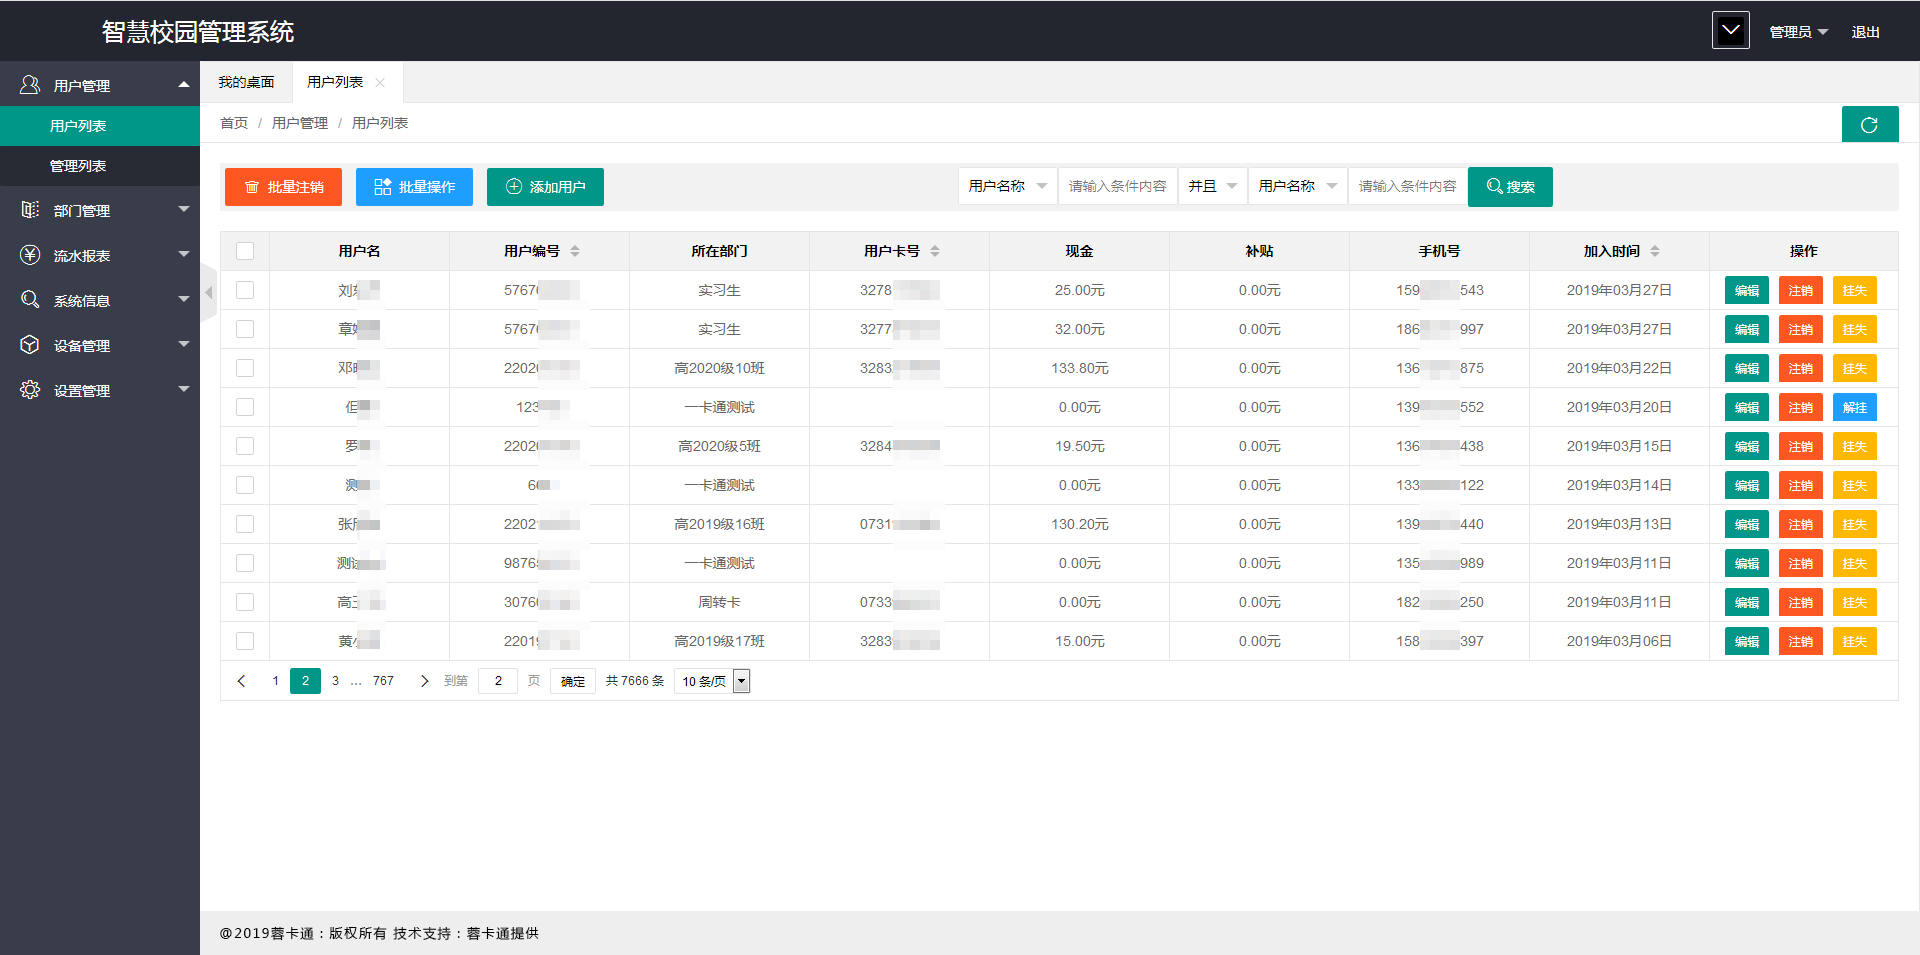Viewport: 1920px width, 955px height.
Task: Click the 部门管理 sidebar icon
Action: coord(30,210)
